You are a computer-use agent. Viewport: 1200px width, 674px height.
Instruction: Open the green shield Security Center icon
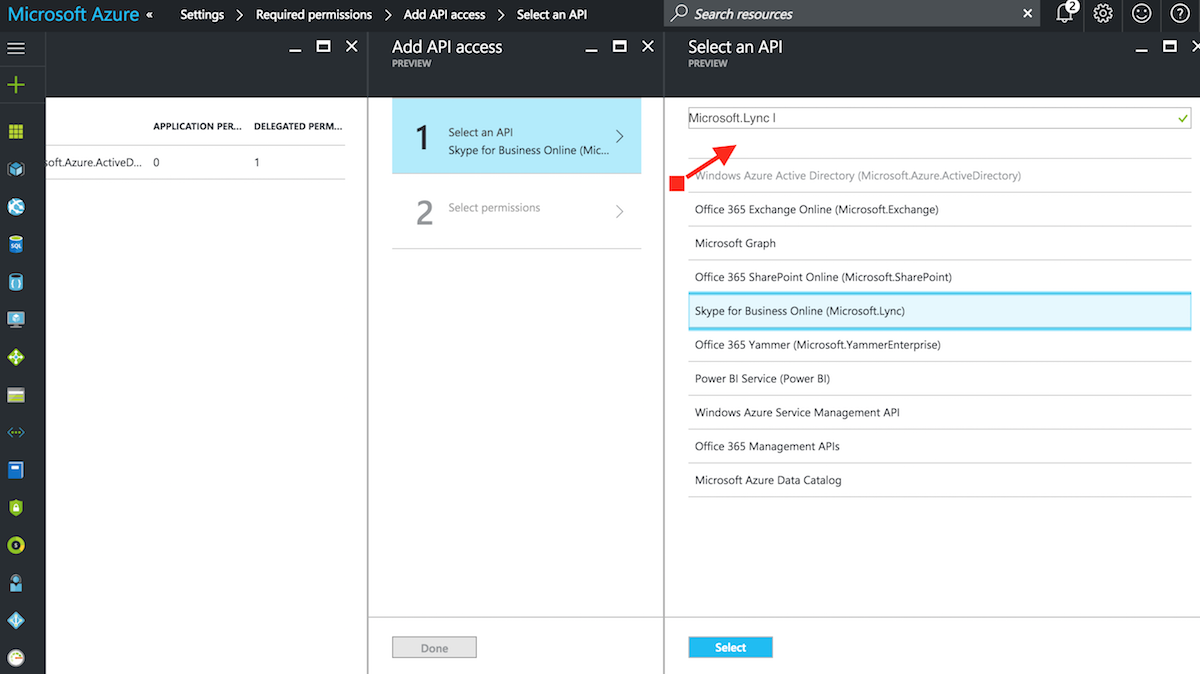tap(16, 508)
